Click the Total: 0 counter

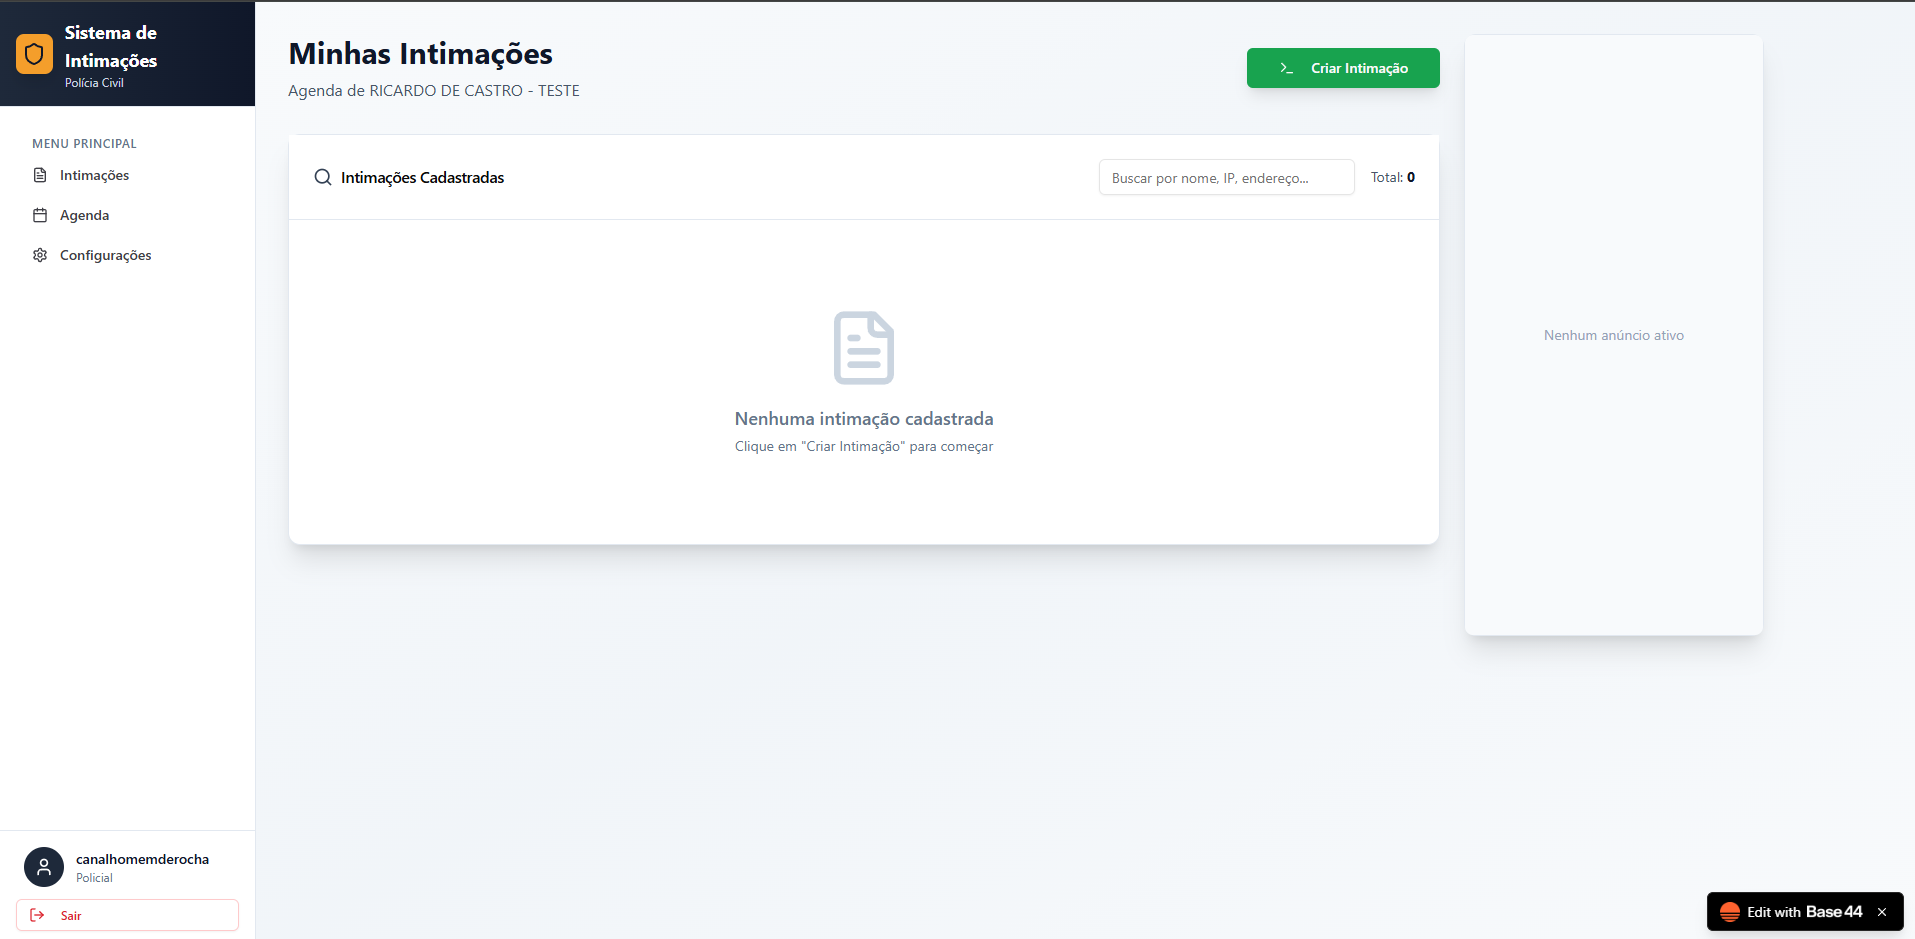(x=1393, y=177)
